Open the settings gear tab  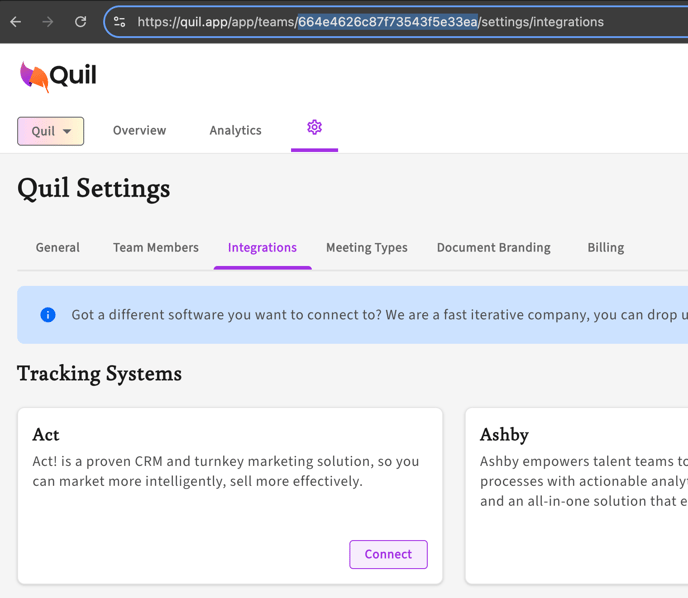click(314, 128)
